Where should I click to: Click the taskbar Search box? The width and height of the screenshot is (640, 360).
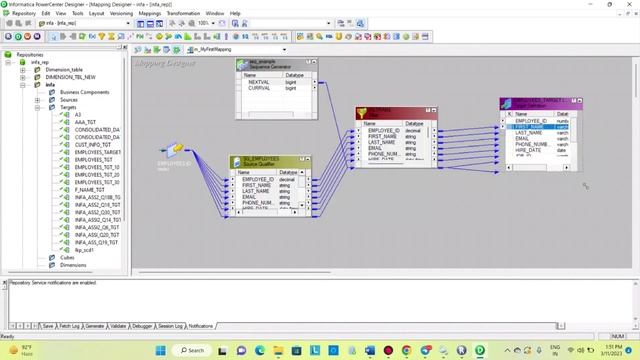pyautogui.click(x=192, y=350)
